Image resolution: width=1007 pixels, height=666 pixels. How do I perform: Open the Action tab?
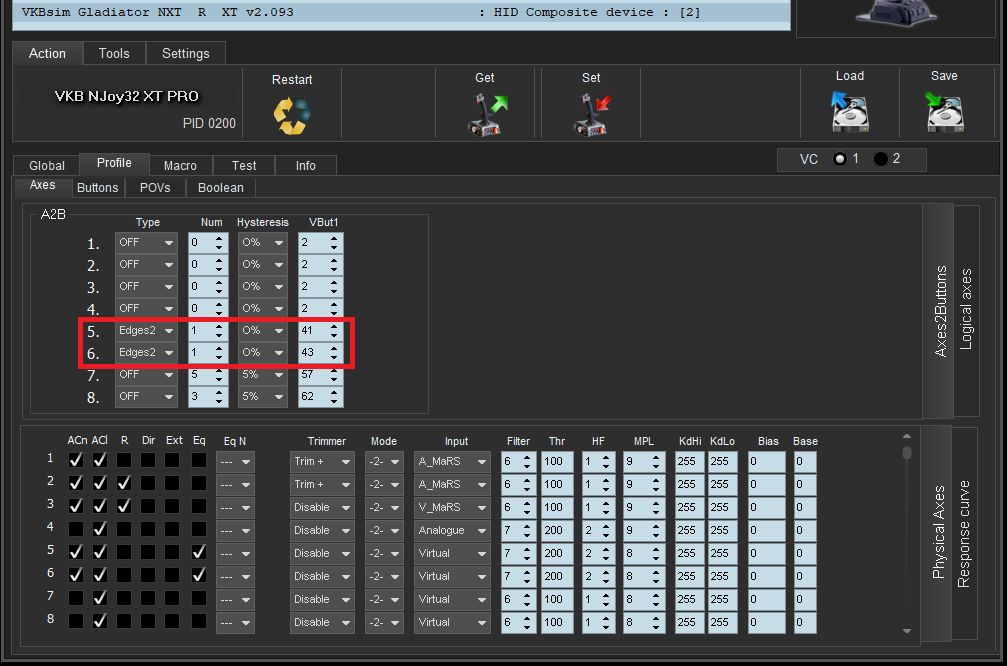pyautogui.click(x=48, y=53)
